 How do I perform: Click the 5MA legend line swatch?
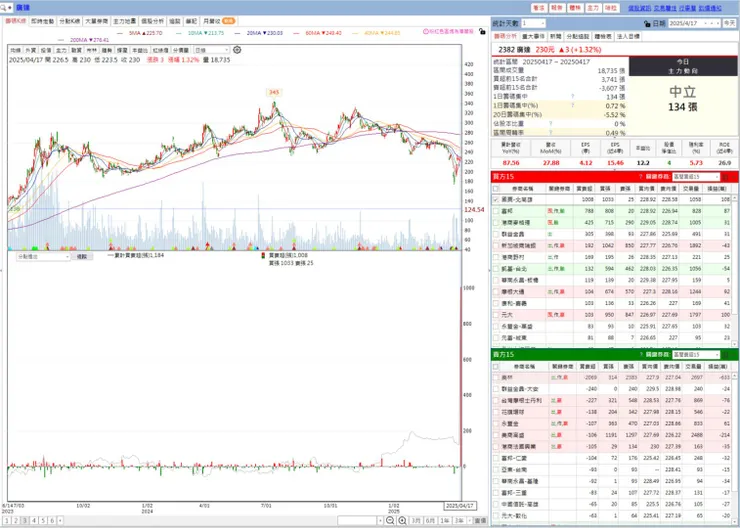120,34
